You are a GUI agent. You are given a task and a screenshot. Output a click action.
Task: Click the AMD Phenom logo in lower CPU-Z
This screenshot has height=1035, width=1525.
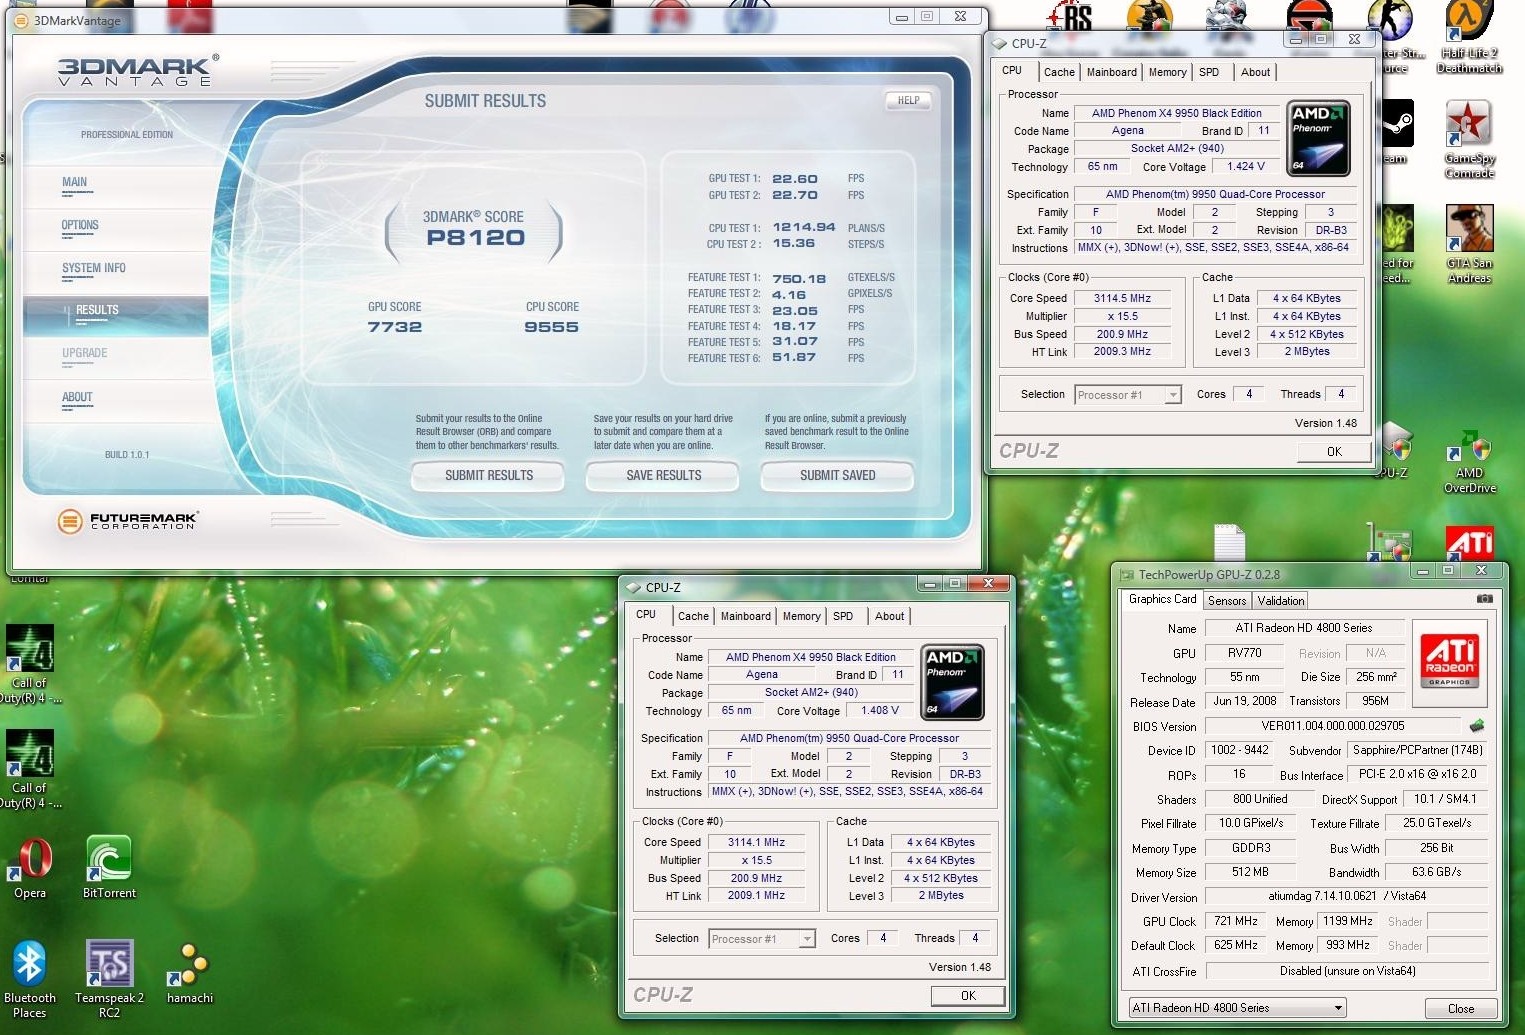point(953,682)
